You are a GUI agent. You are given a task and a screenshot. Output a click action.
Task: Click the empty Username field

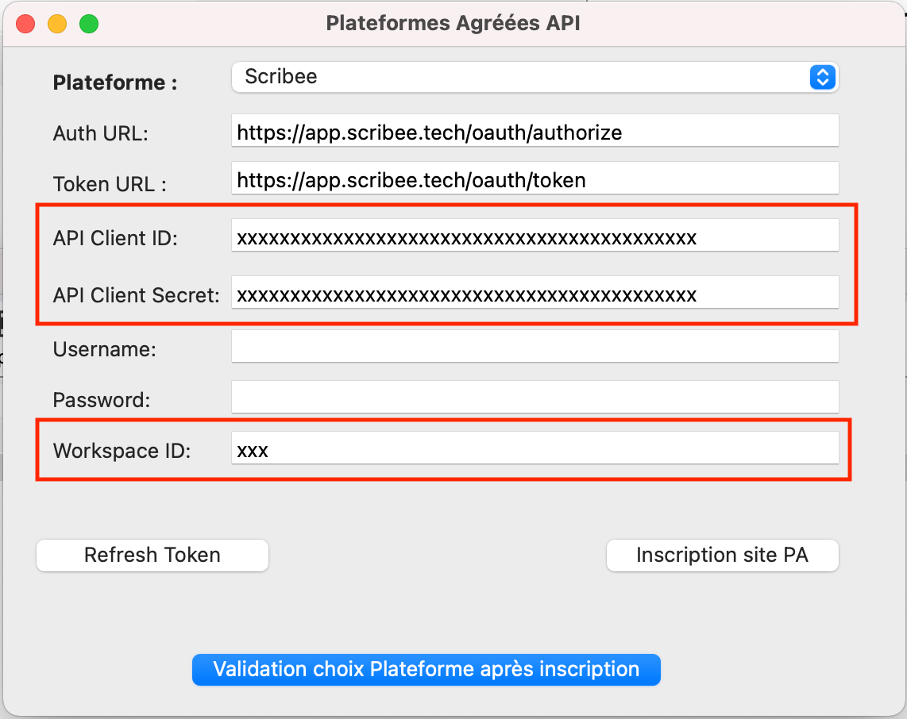tap(535, 346)
